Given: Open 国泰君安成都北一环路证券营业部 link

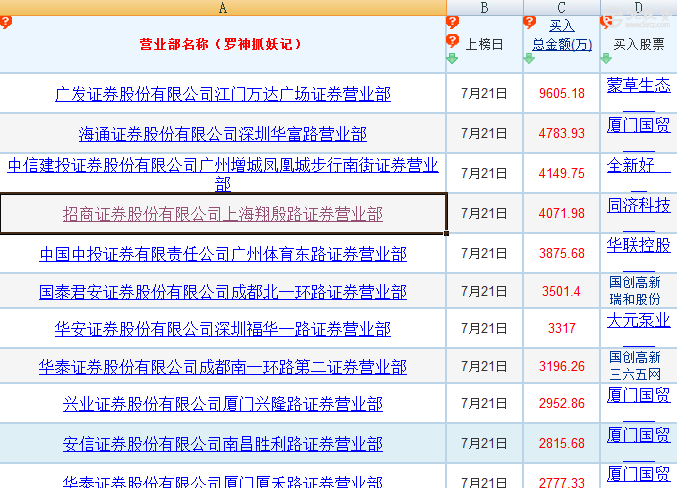Looking at the screenshot, I should pyautogui.click(x=223, y=292).
